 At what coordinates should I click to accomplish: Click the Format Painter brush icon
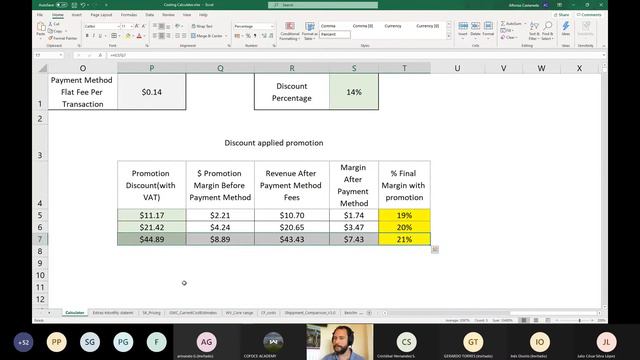(51, 38)
